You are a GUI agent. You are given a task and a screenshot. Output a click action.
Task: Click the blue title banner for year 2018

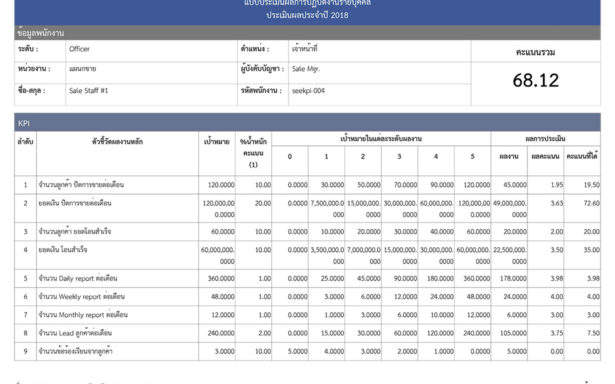[x=307, y=12]
